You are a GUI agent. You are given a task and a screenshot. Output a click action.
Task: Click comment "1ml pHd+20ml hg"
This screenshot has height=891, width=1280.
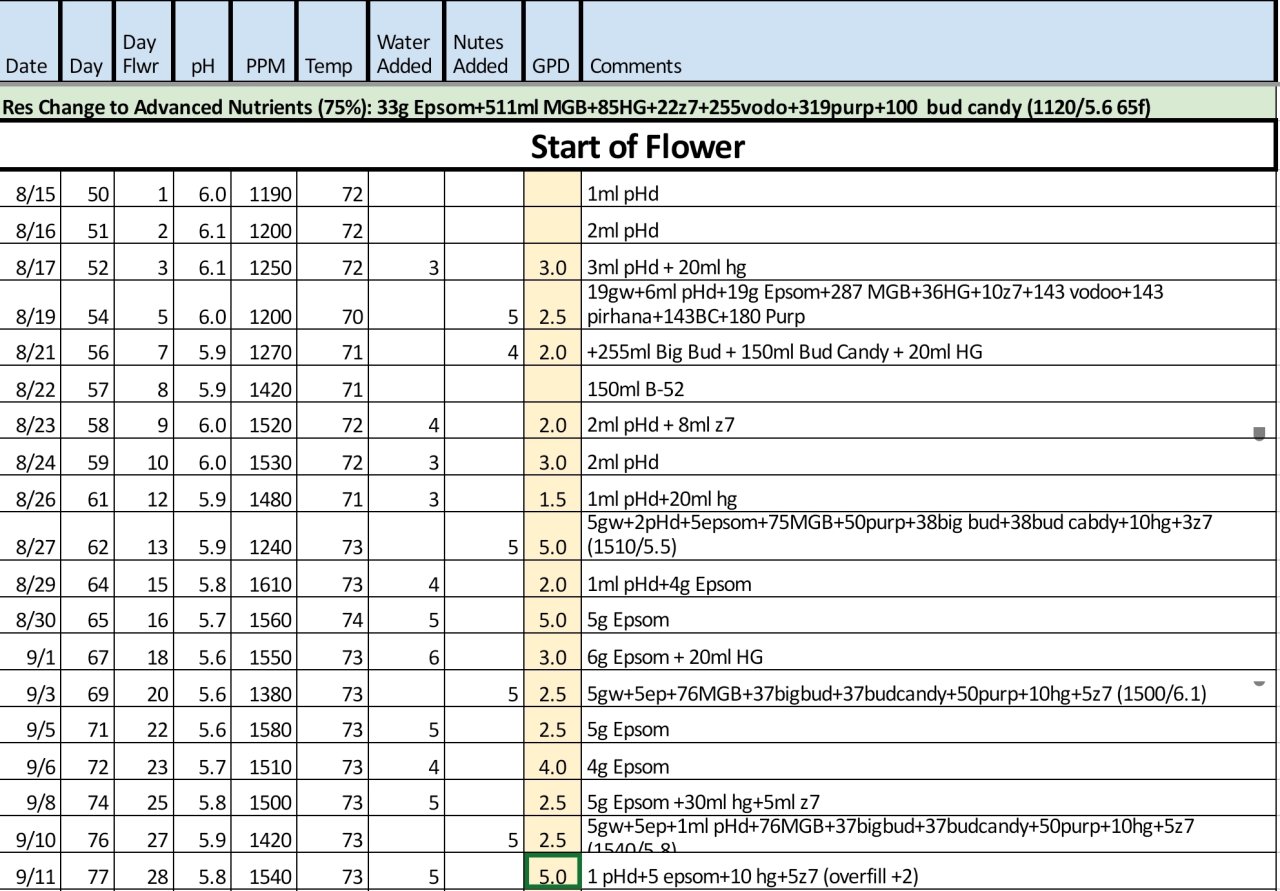pos(663,500)
